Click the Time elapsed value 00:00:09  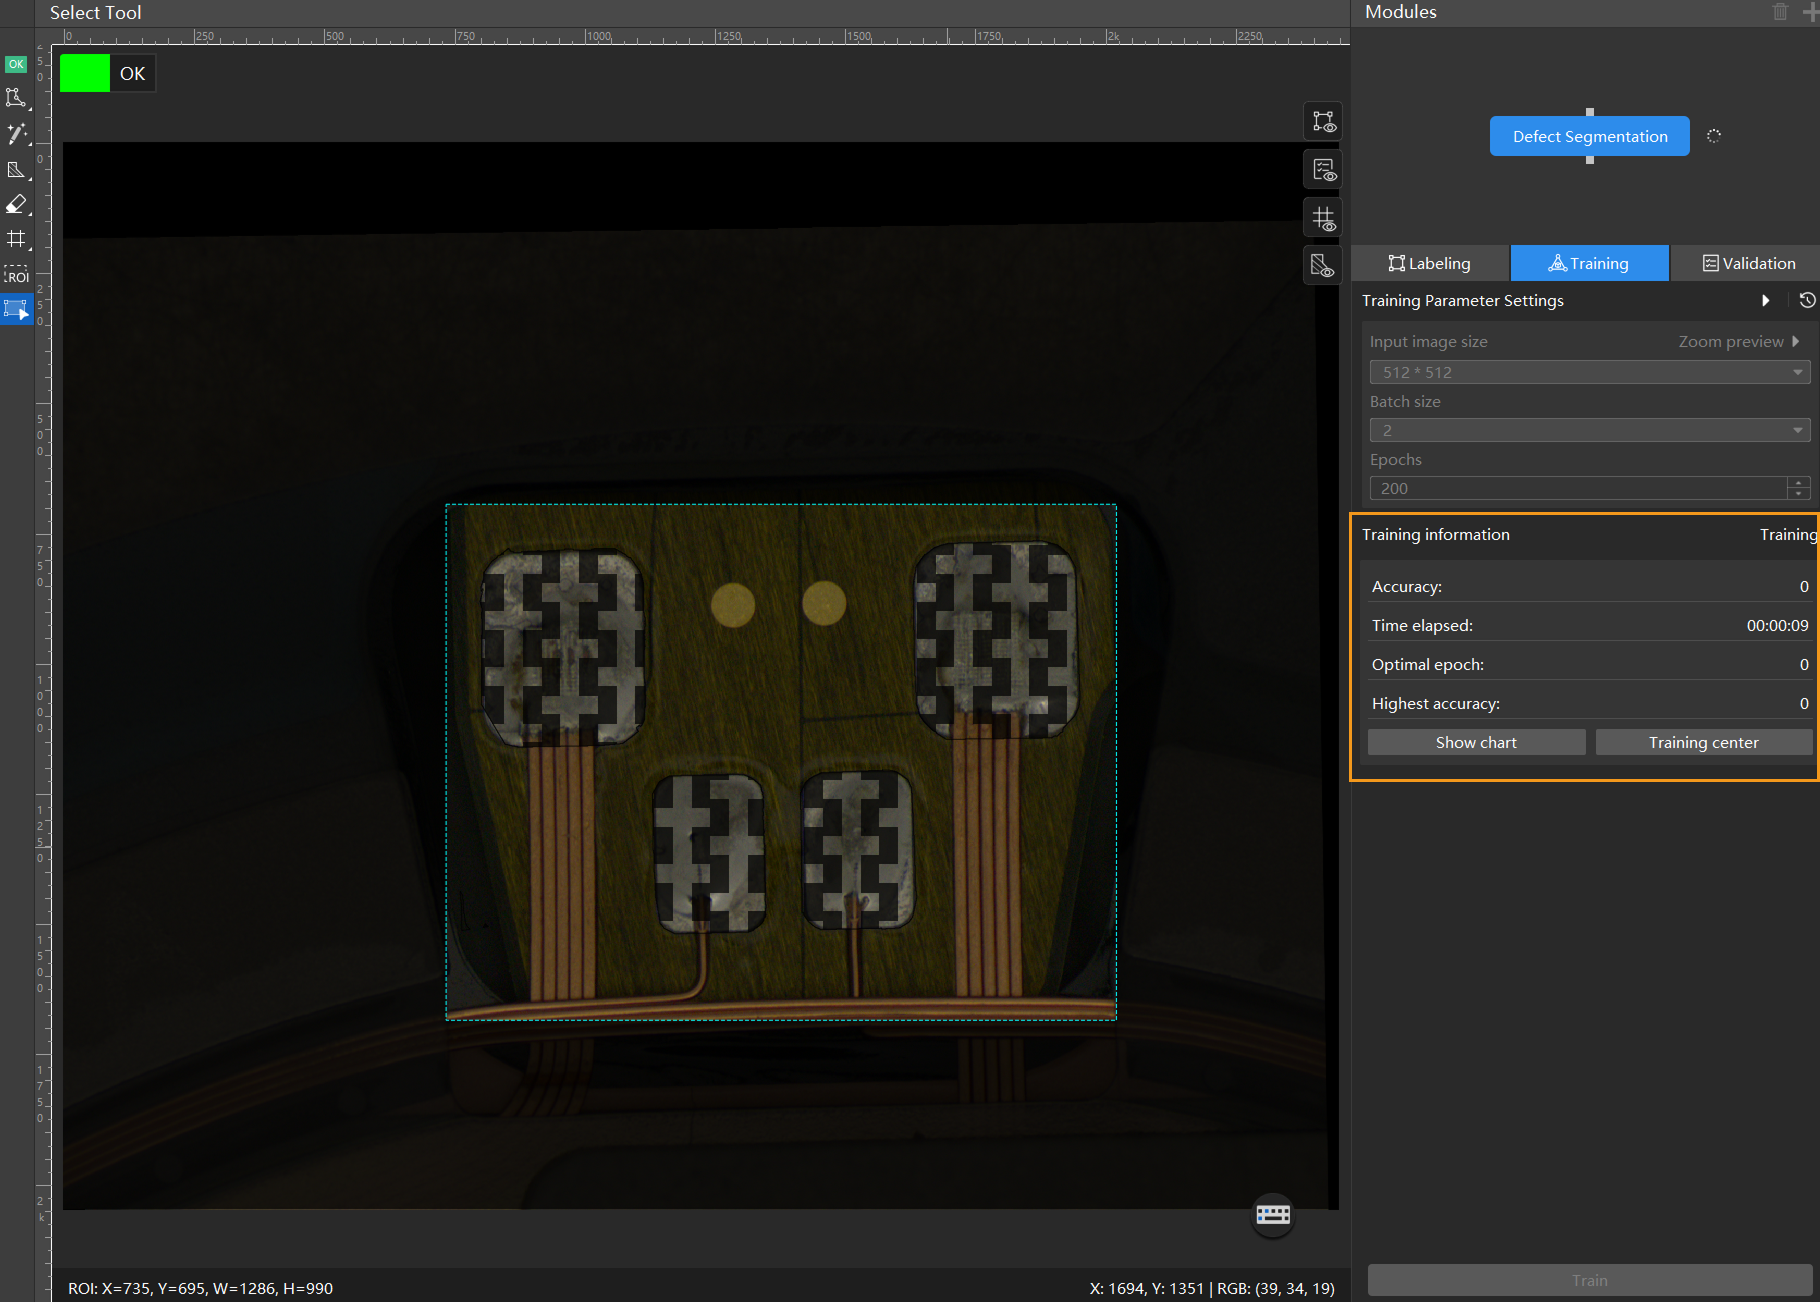tap(1777, 626)
